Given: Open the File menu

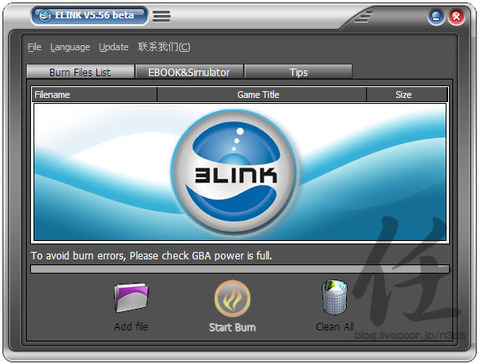Looking at the screenshot, I should click(34, 47).
